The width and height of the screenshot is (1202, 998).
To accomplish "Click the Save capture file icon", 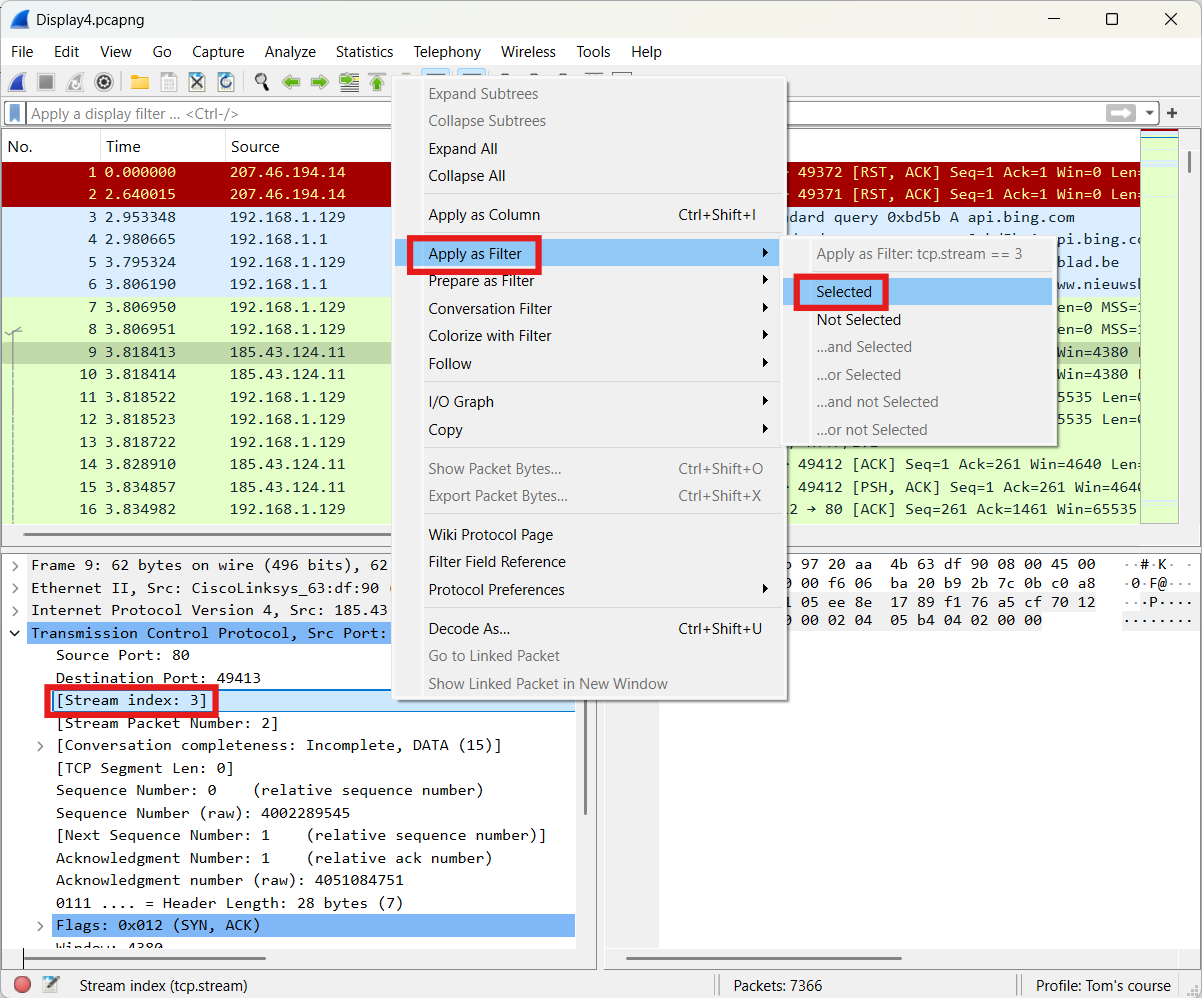I will (x=169, y=82).
